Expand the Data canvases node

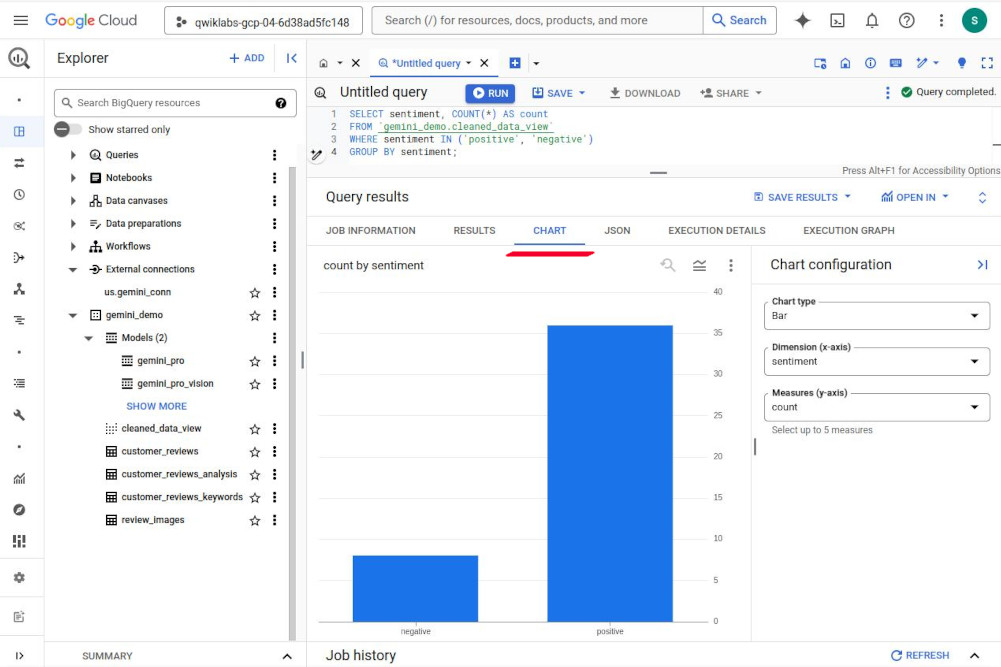[73, 201]
